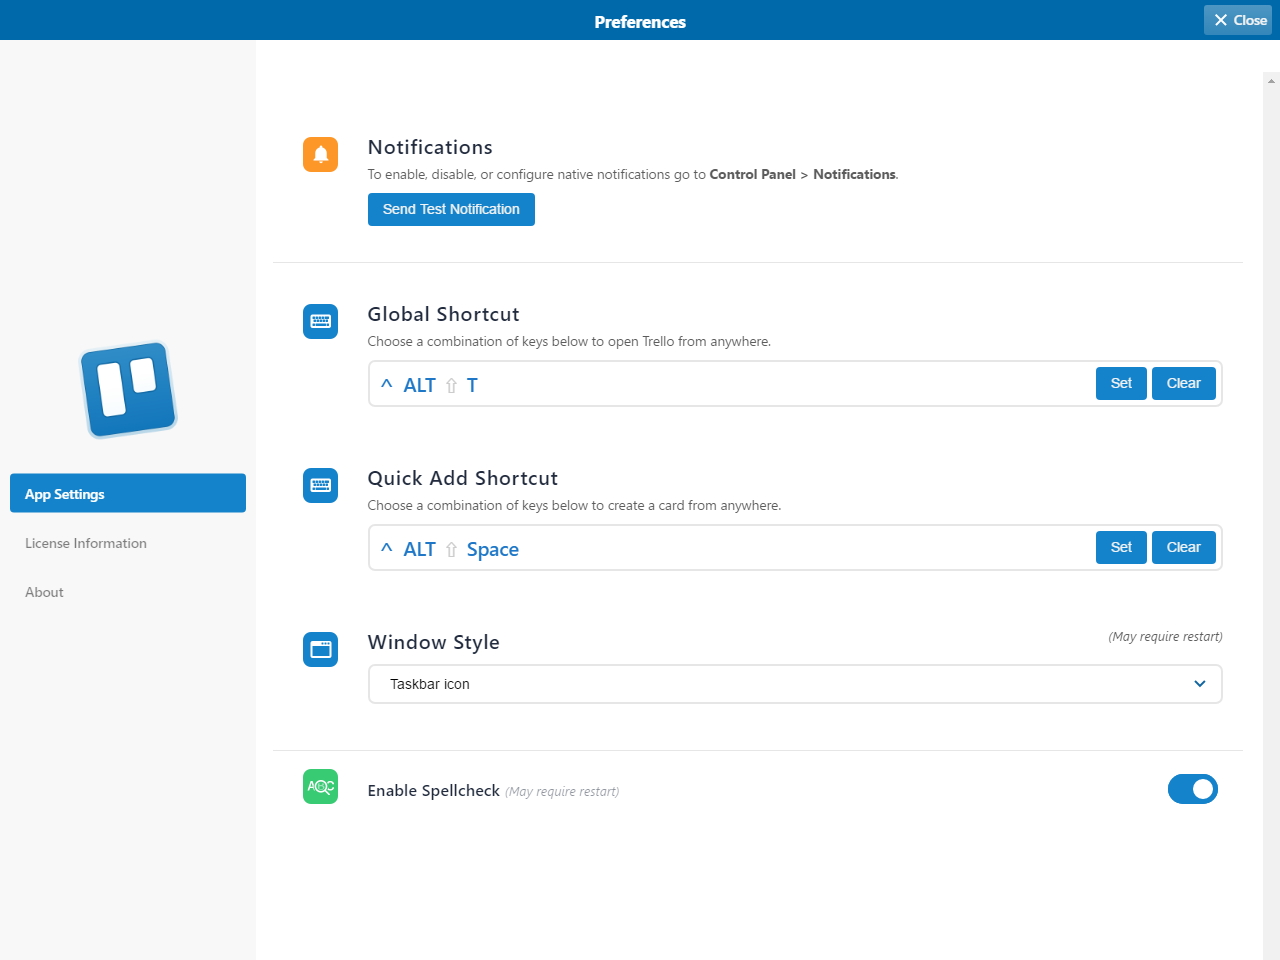This screenshot has width=1280, height=960.
Task: Click the Global Shortcut heading
Action: 443,314
